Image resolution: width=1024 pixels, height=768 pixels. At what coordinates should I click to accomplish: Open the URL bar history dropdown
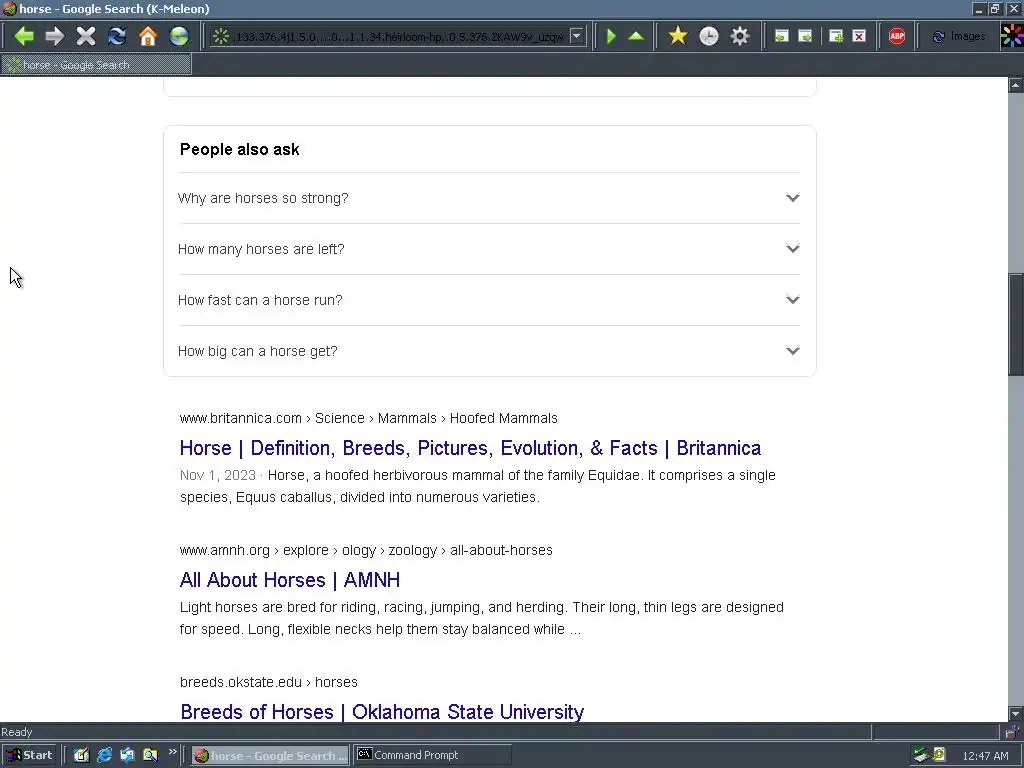pos(577,37)
